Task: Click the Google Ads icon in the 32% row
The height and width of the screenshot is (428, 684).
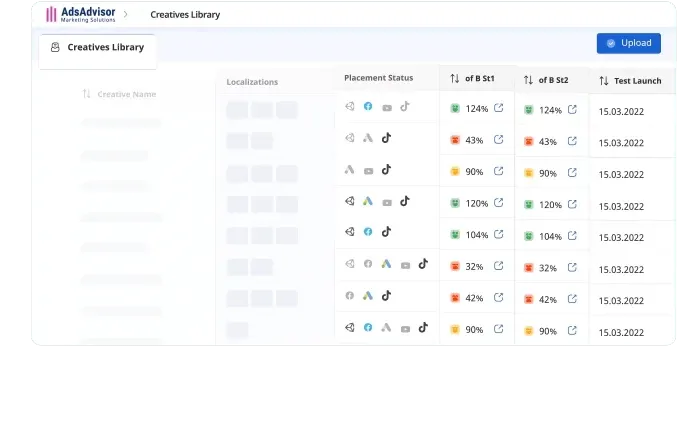Action: coord(386,264)
